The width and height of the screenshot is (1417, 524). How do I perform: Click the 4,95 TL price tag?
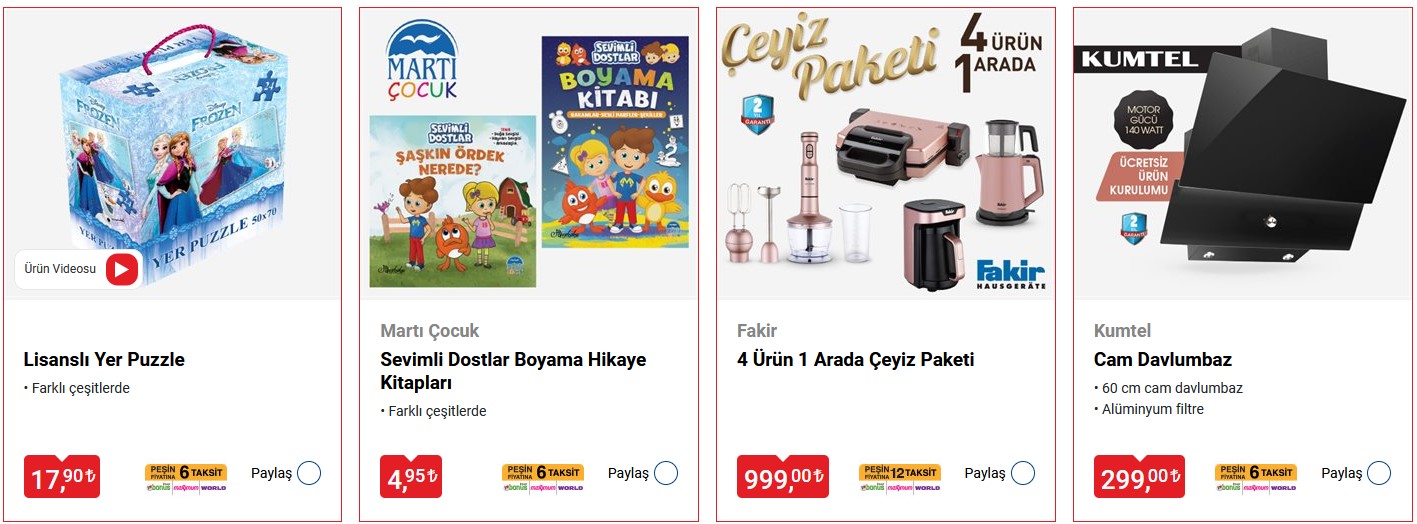412,477
